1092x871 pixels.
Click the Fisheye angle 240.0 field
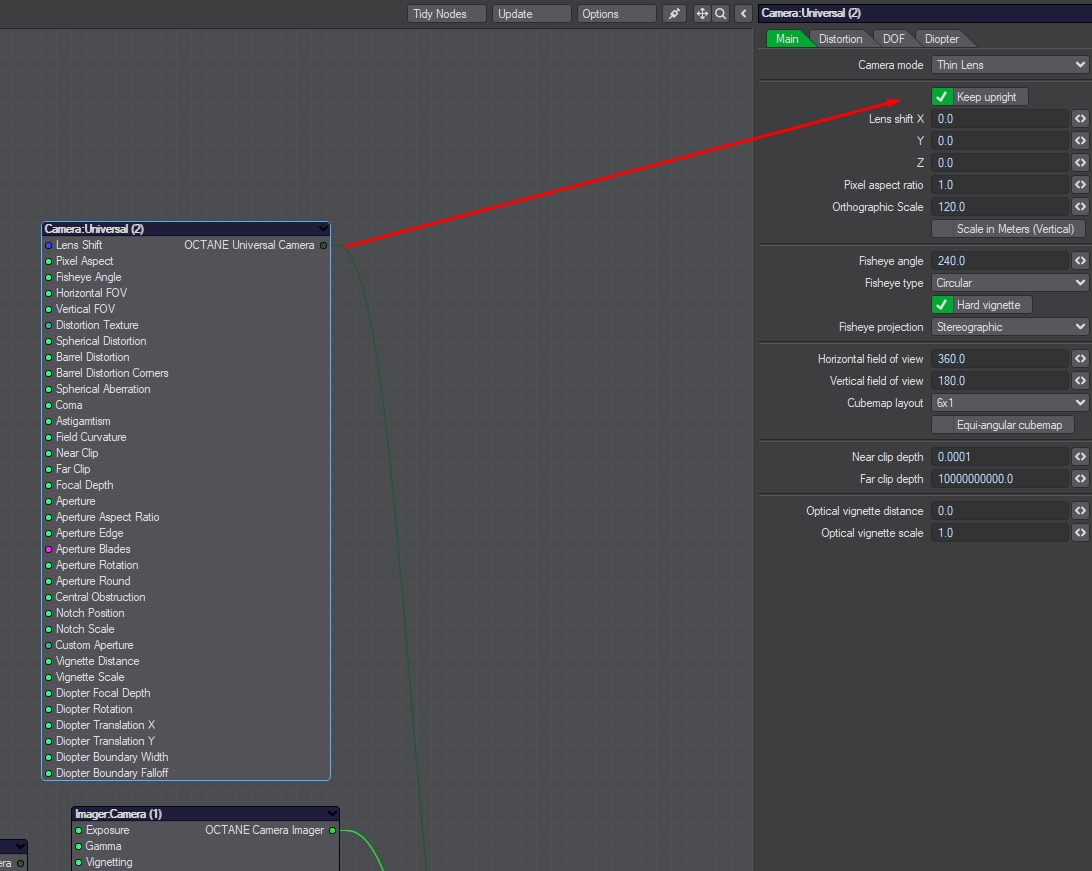click(x=1000, y=261)
